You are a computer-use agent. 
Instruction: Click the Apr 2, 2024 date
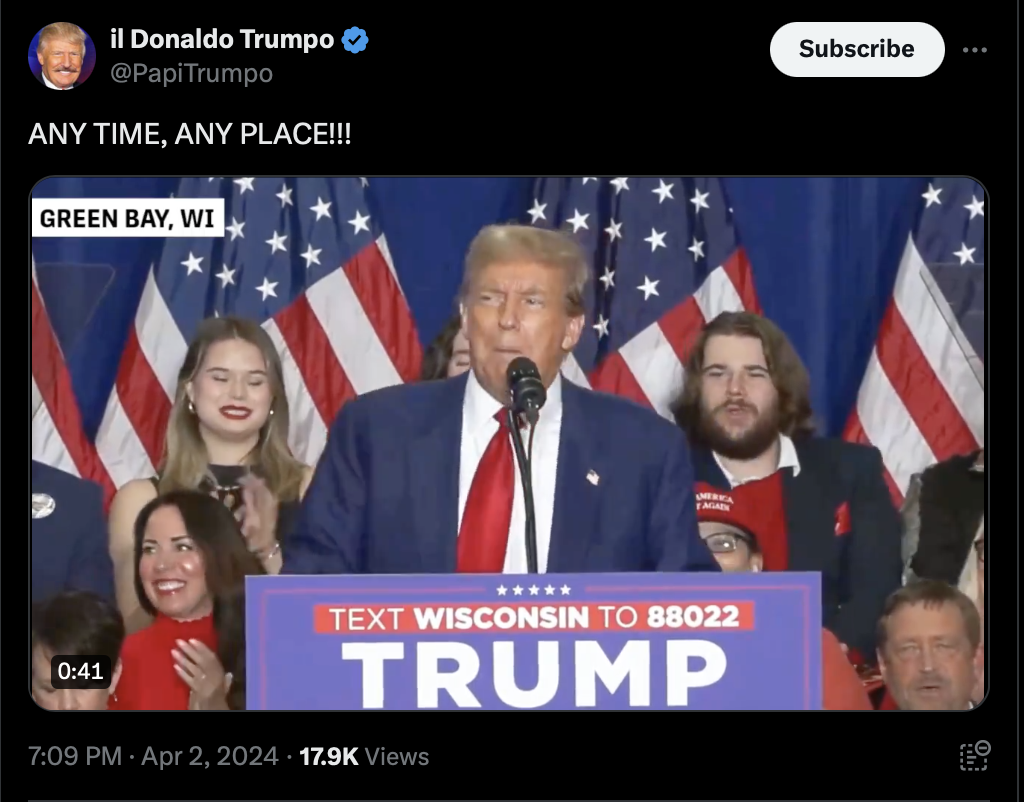[210, 756]
